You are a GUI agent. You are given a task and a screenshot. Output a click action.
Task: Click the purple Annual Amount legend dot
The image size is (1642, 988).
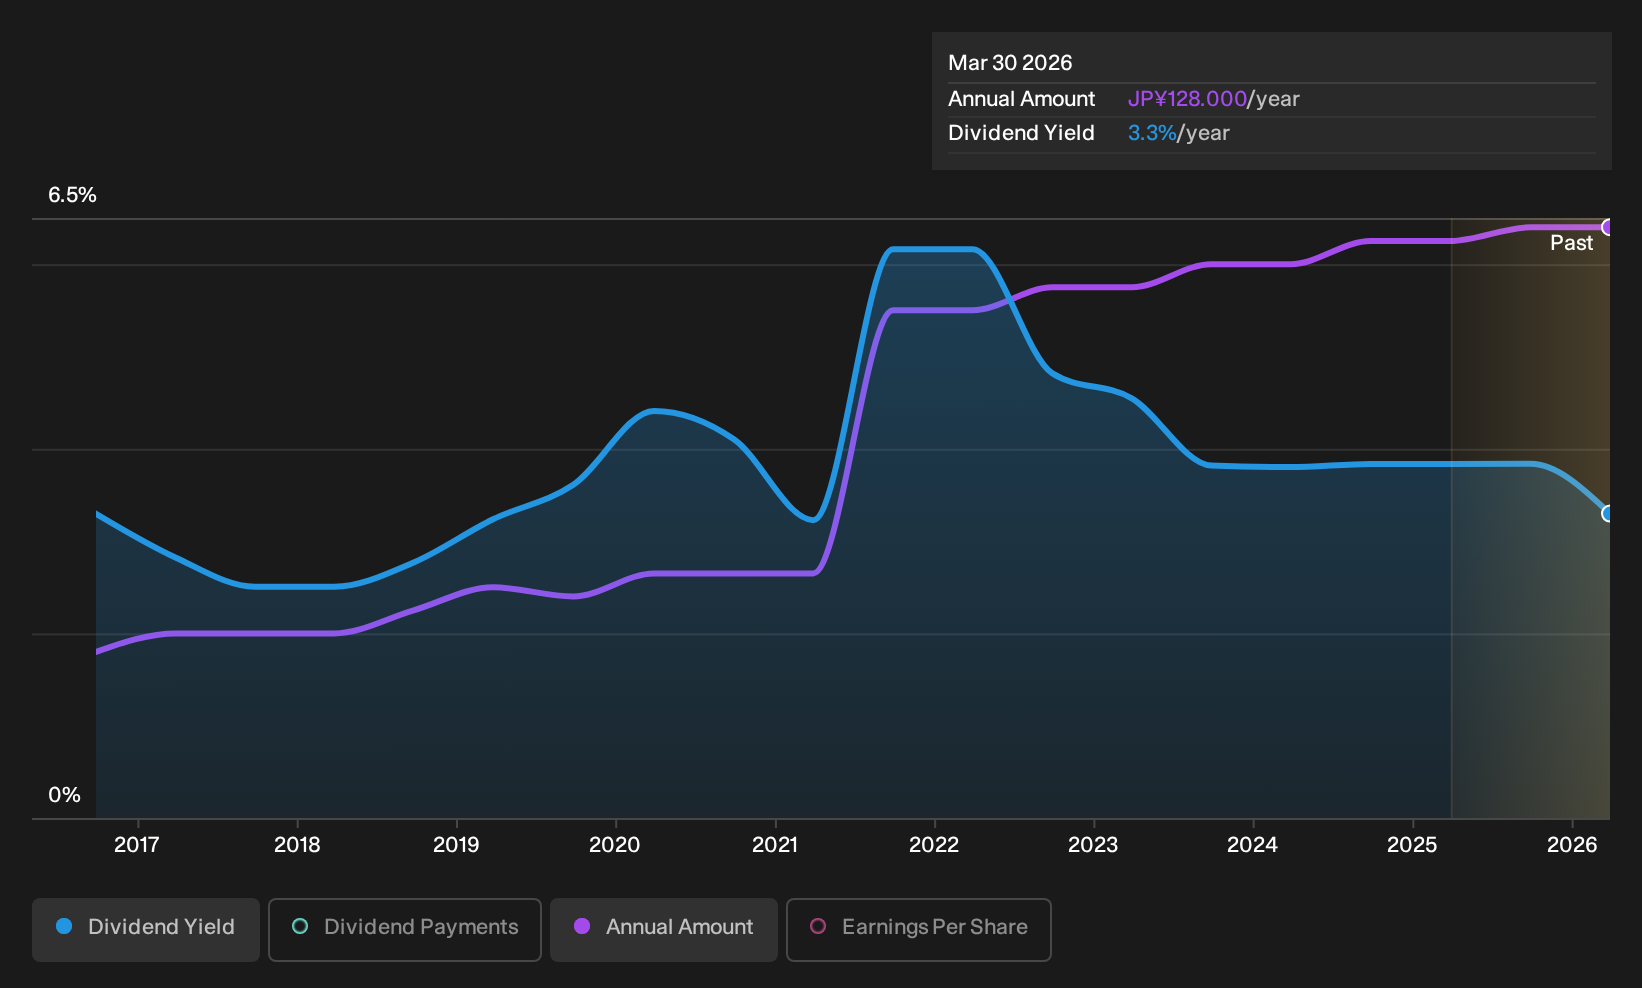[582, 927]
